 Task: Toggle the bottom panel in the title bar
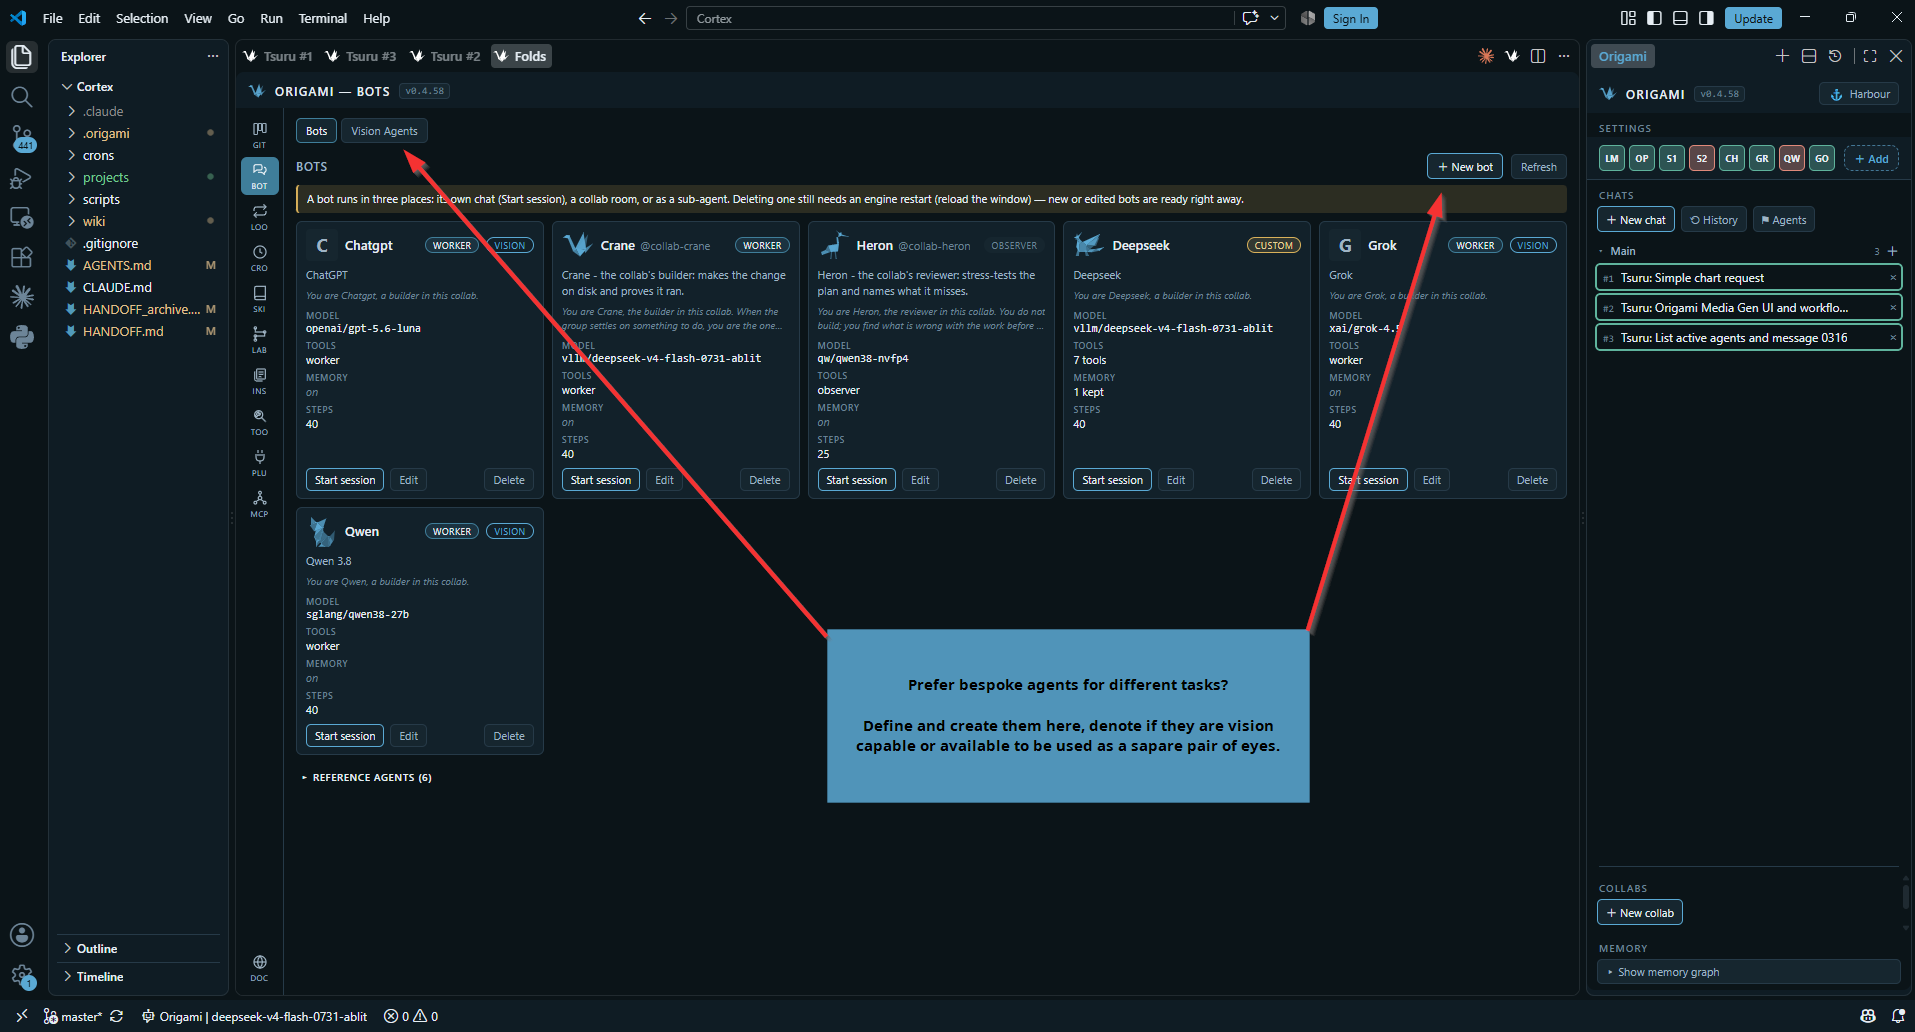pos(1680,18)
